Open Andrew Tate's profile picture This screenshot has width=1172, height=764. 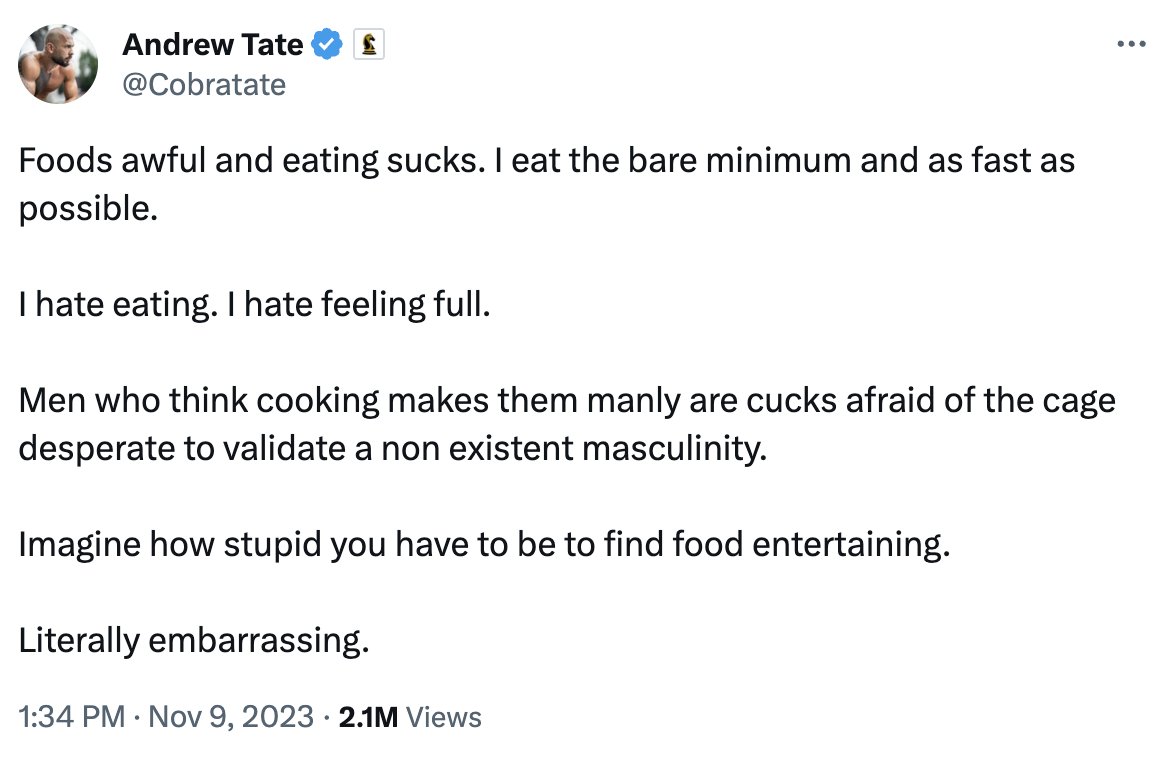pyautogui.click(x=58, y=64)
